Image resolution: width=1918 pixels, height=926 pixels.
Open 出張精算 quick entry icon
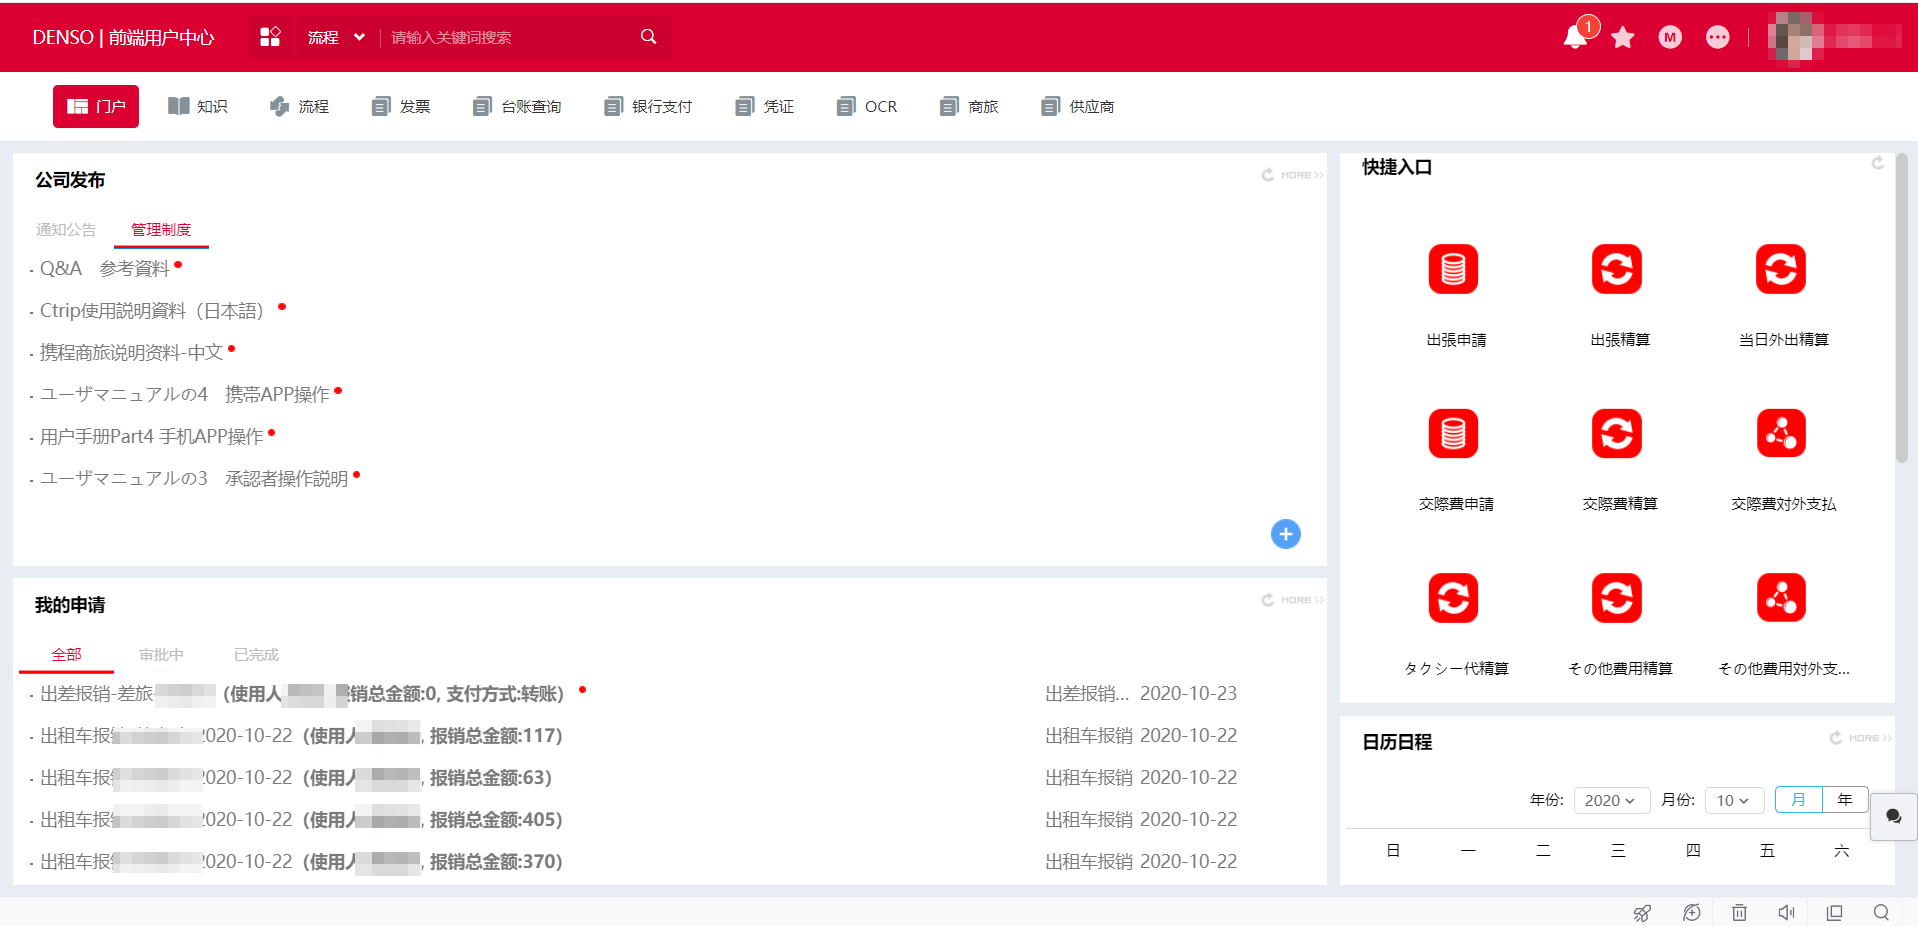click(x=1617, y=269)
